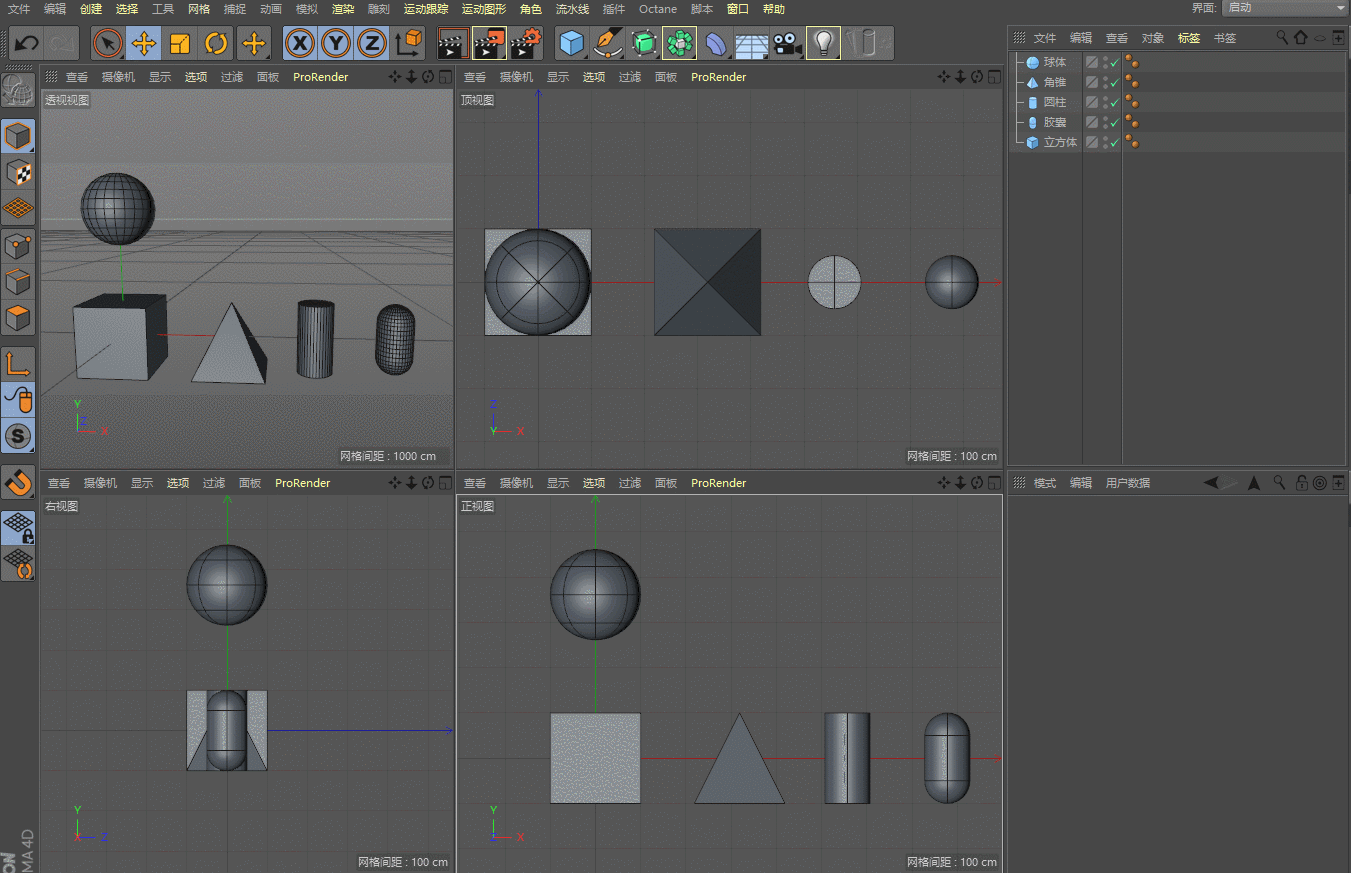
Task: Activate the Rotate tool
Action: (x=216, y=43)
